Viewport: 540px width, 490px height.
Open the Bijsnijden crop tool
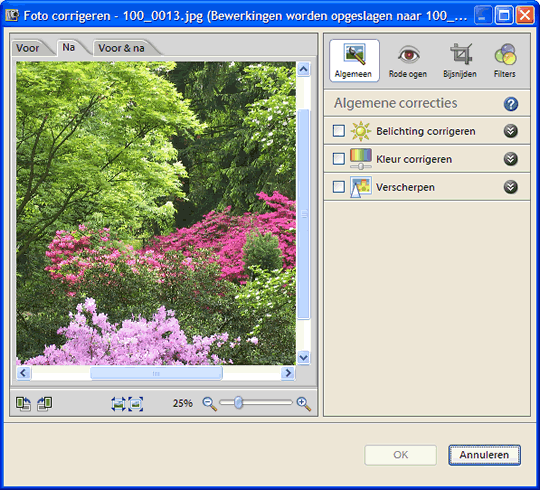tap(460, 60)
